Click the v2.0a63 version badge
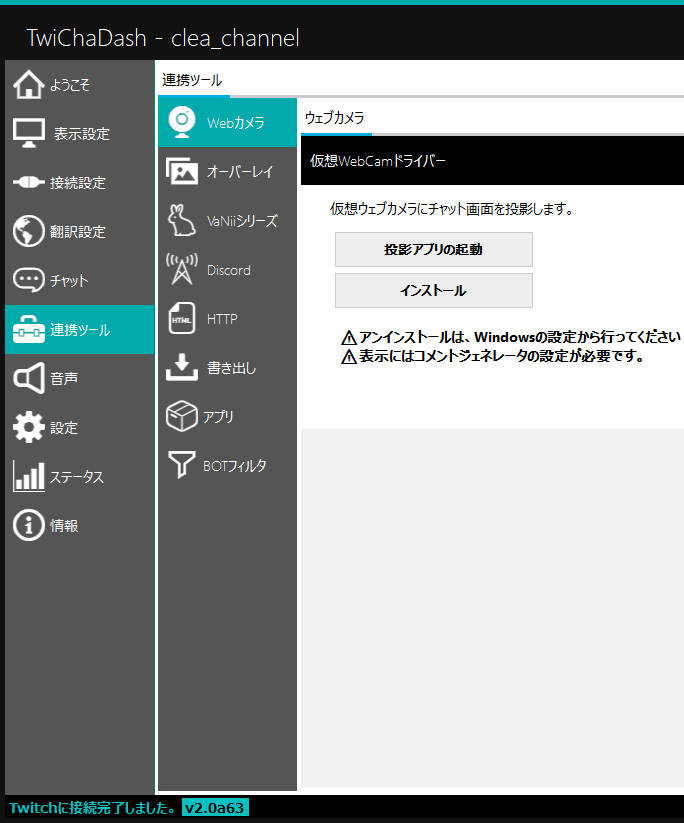Image resolution: width=684 pixels, height=823 pixels. pyautogui.click(x=215, y=807)
